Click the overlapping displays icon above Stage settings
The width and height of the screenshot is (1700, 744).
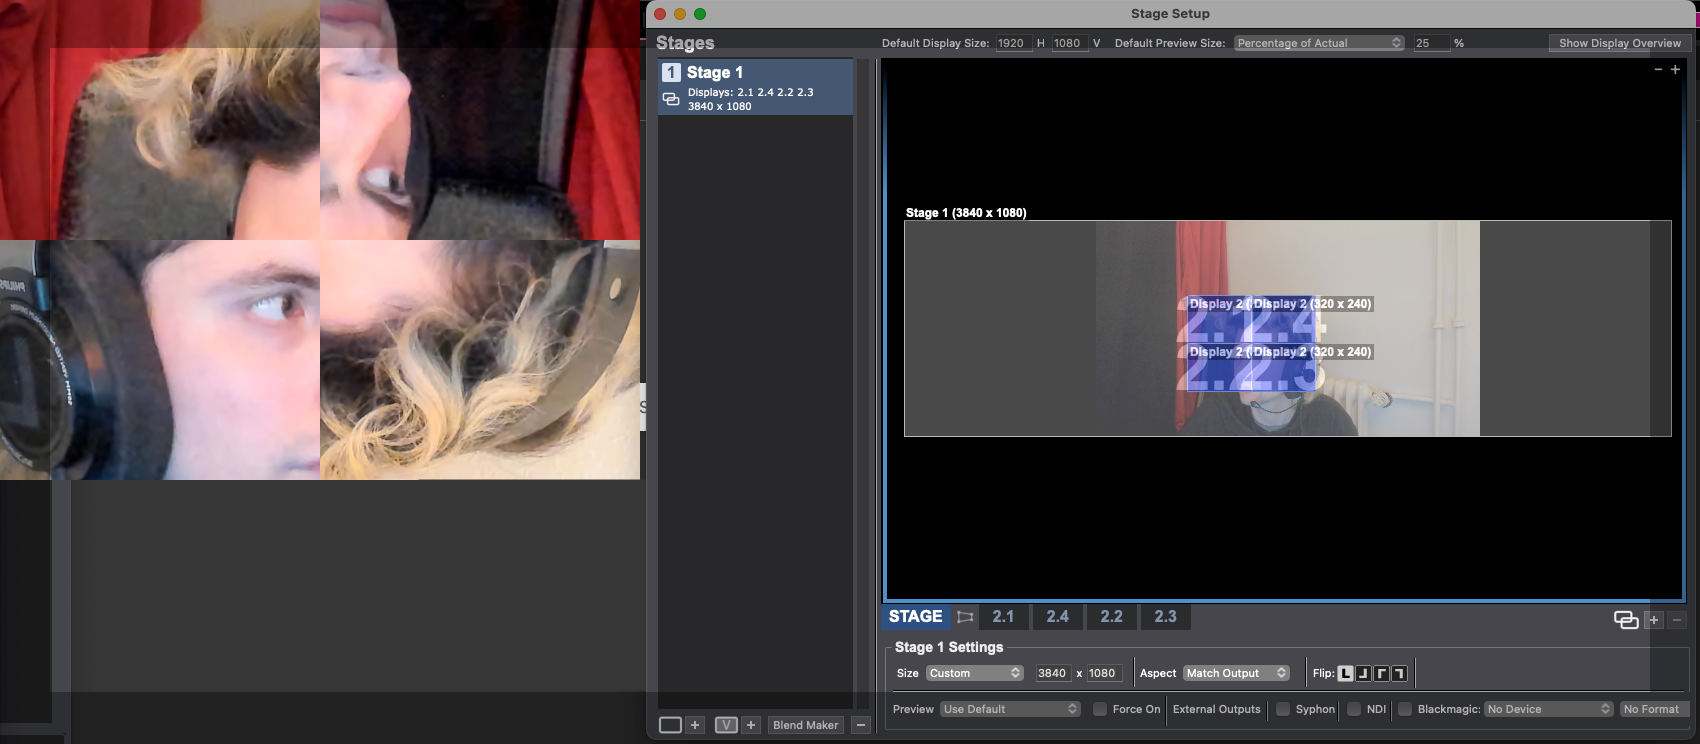click(1626, 620)
